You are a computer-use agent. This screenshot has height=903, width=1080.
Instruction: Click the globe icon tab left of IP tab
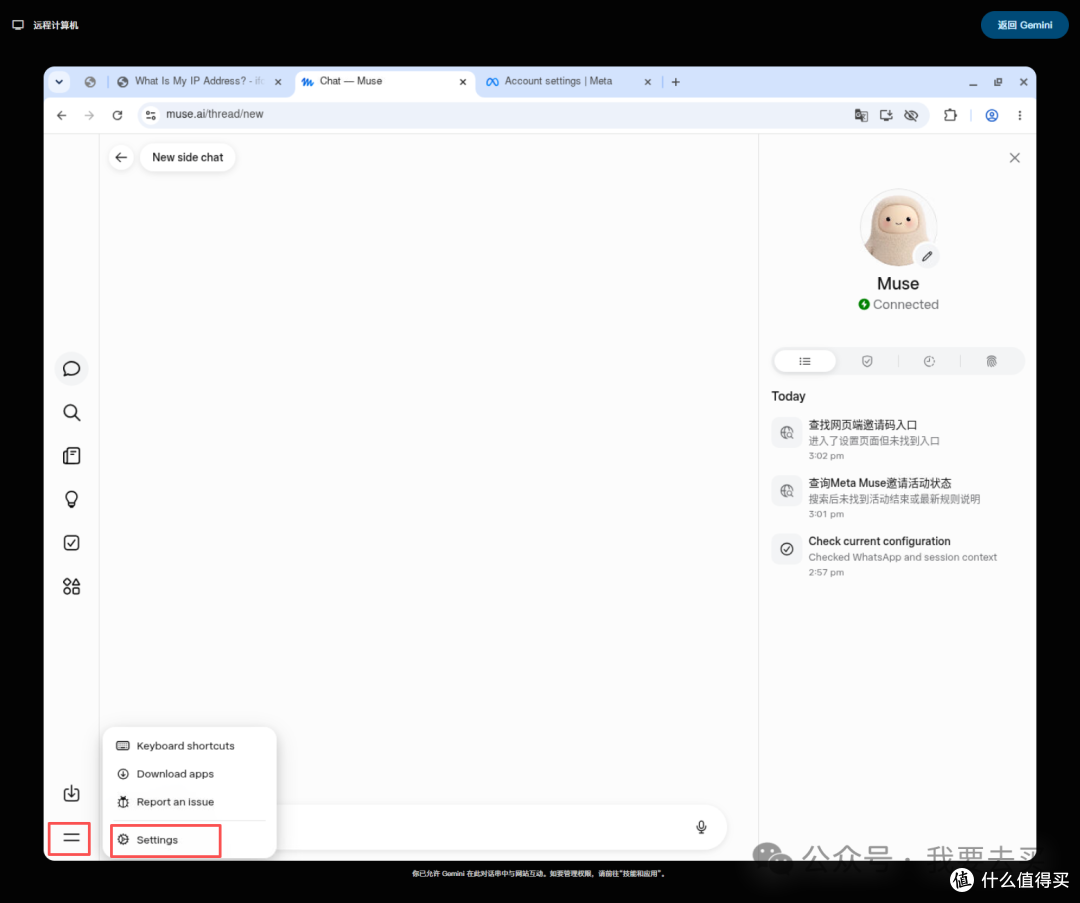point(90,82)
